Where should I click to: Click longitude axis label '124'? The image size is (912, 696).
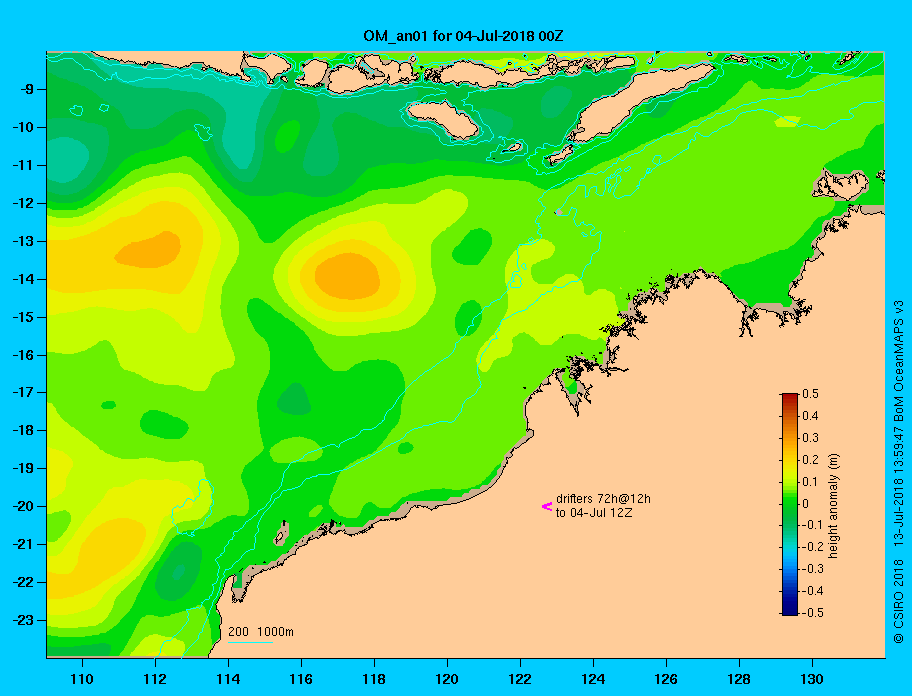pos(593,679)
